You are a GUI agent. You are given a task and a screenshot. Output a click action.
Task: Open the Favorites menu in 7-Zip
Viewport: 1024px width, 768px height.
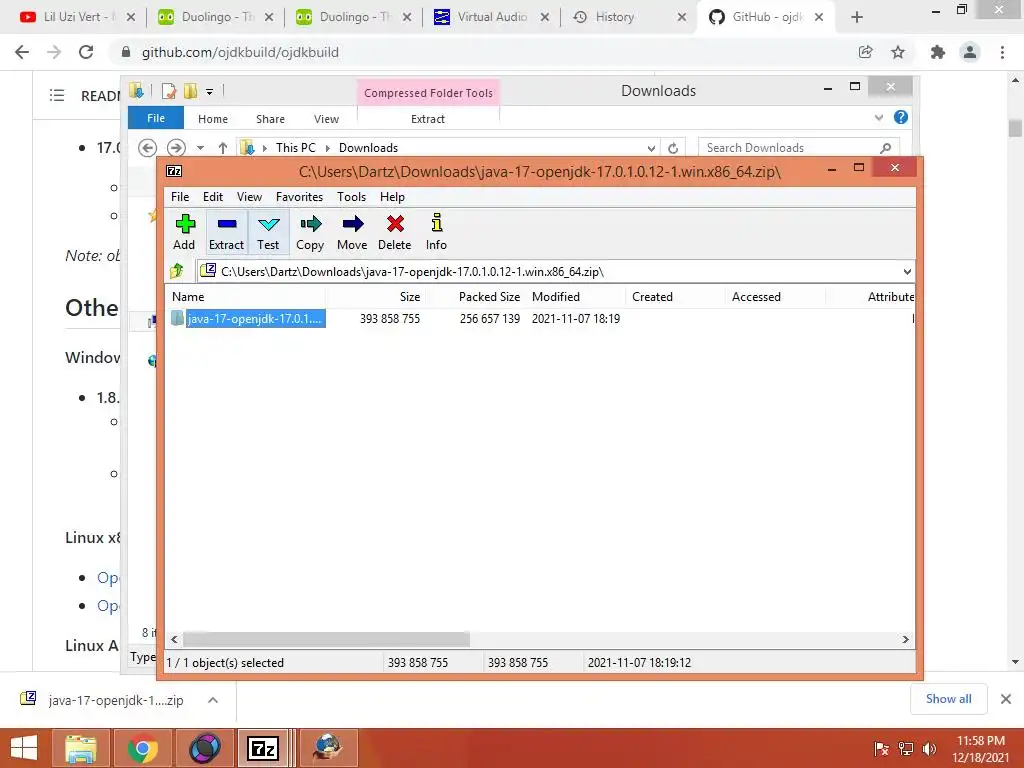tap(299, 197)
